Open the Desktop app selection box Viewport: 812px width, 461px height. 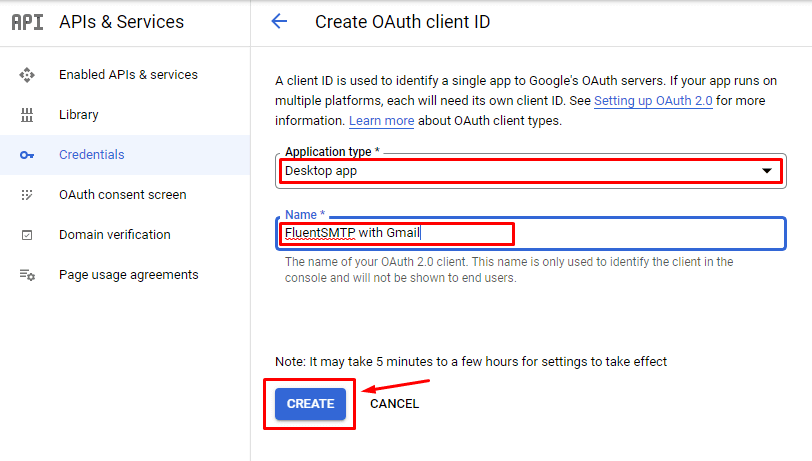[x=531, y=171]
